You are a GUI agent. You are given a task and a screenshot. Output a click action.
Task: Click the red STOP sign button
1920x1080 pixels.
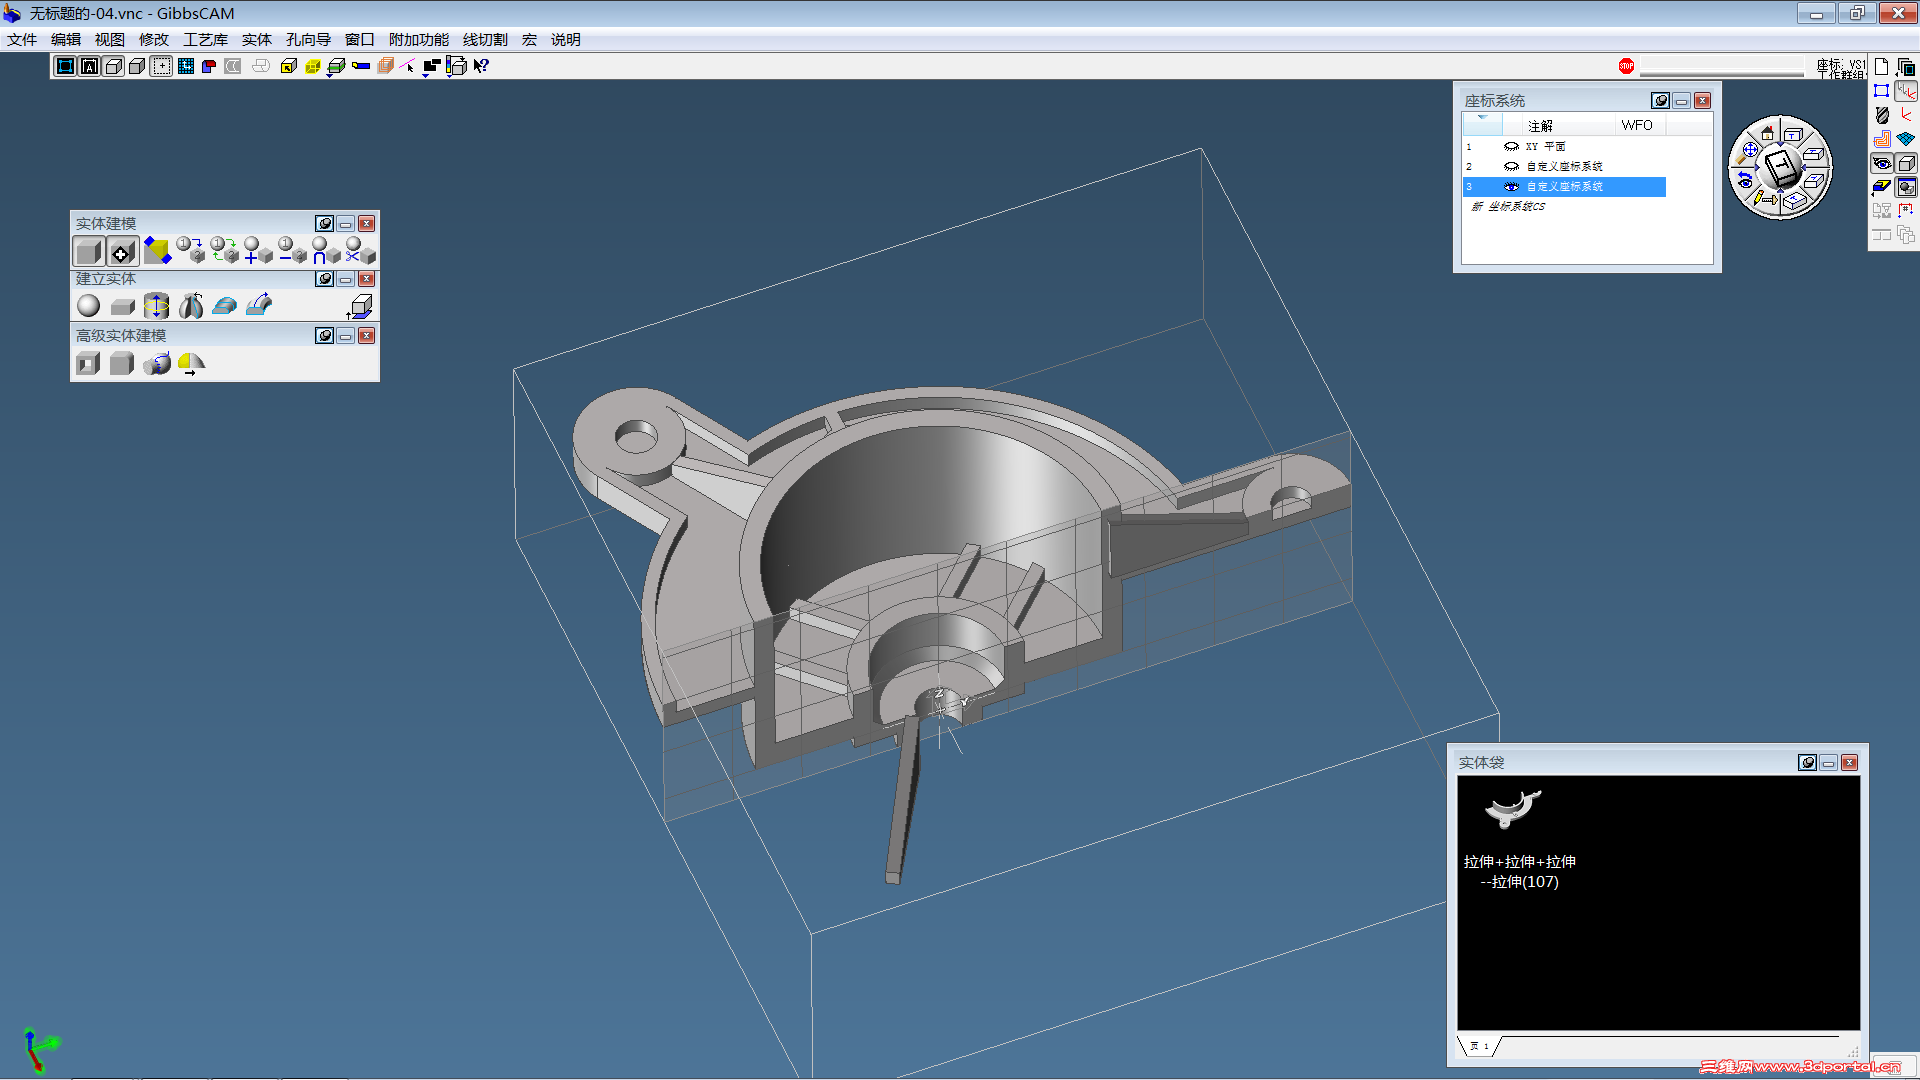click(x=1626, y=66)
